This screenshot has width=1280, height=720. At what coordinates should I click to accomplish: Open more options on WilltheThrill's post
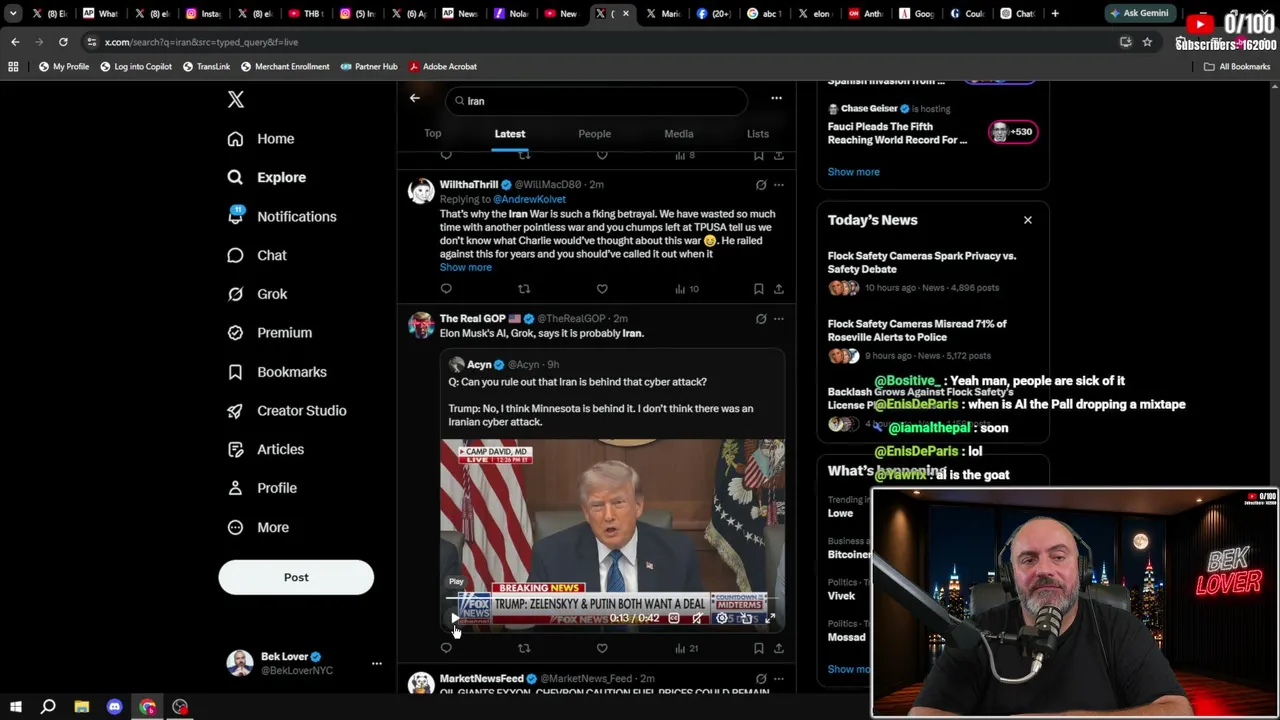(779, 185)
